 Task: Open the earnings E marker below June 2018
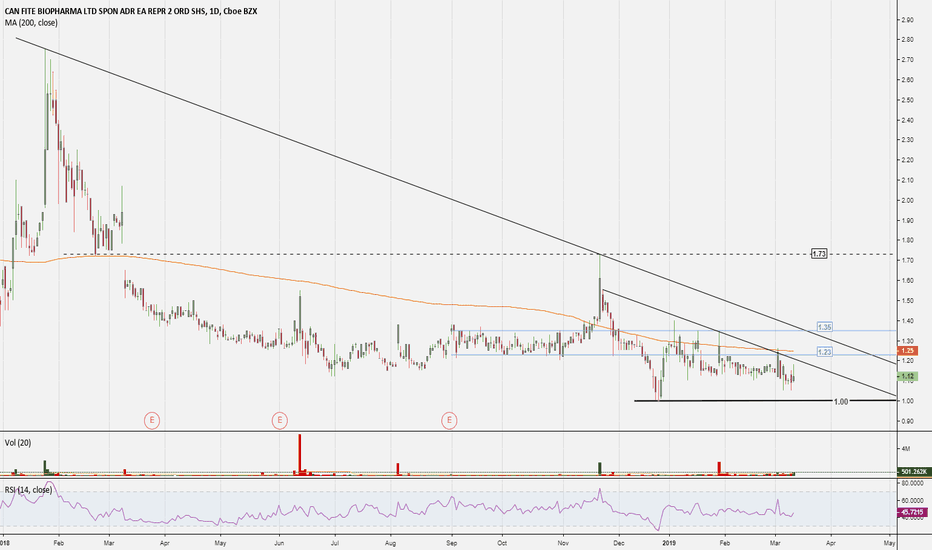pos(279,420)
